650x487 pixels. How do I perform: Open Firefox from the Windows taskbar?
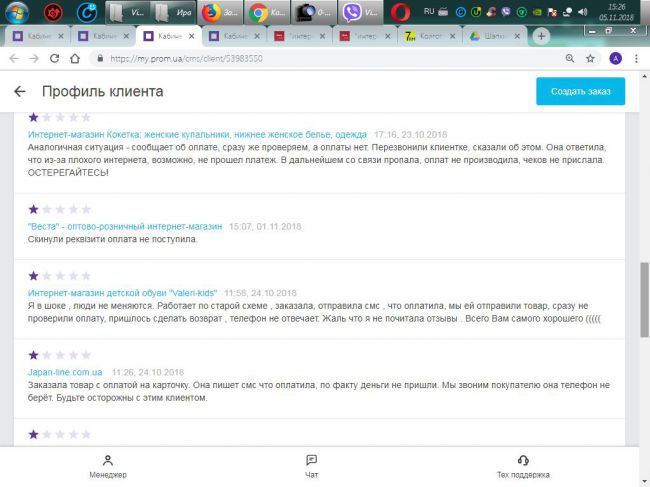click(x=212, y=13)
